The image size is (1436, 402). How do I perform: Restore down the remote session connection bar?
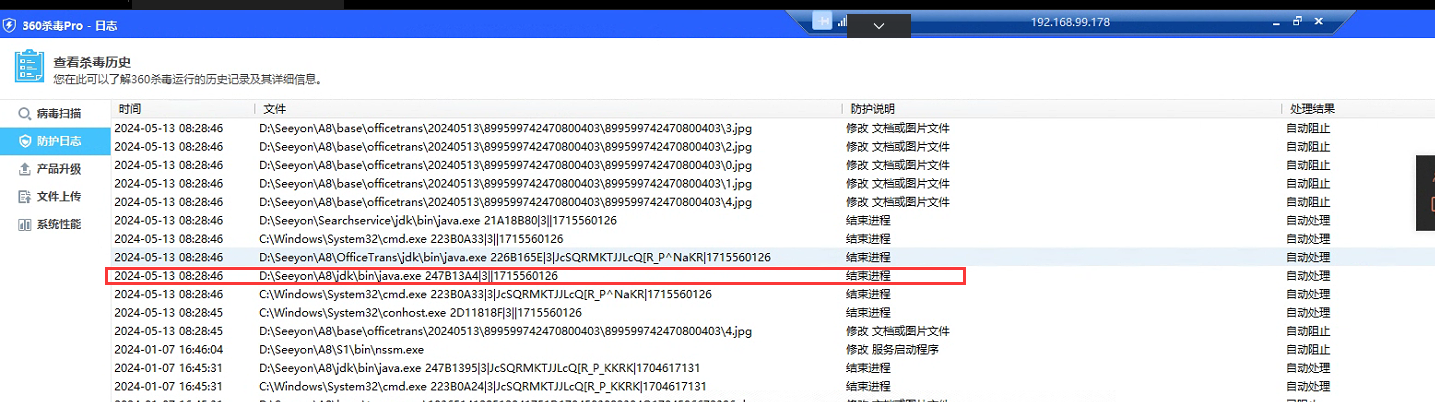click(1297, 21)
